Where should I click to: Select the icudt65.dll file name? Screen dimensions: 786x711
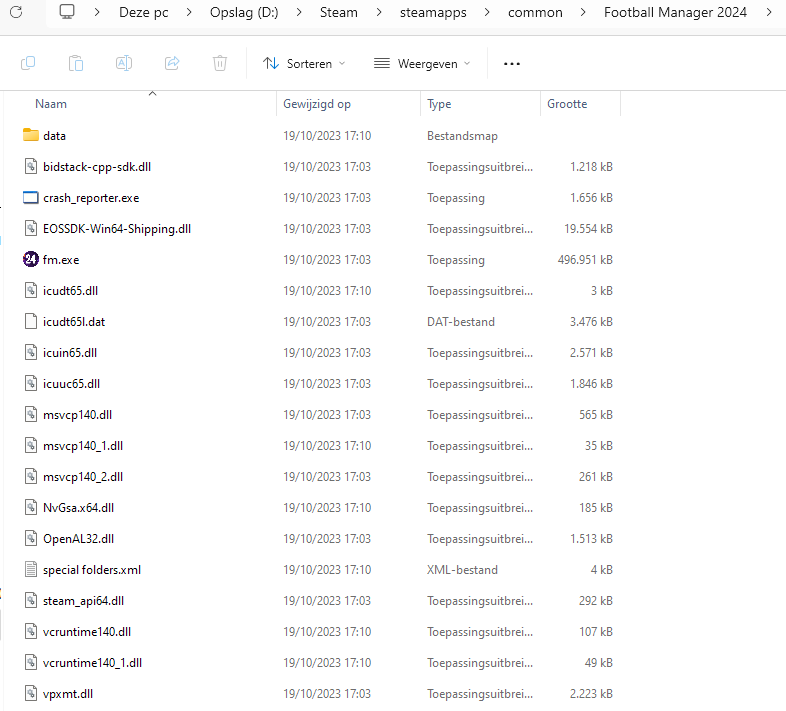point(70,290)
